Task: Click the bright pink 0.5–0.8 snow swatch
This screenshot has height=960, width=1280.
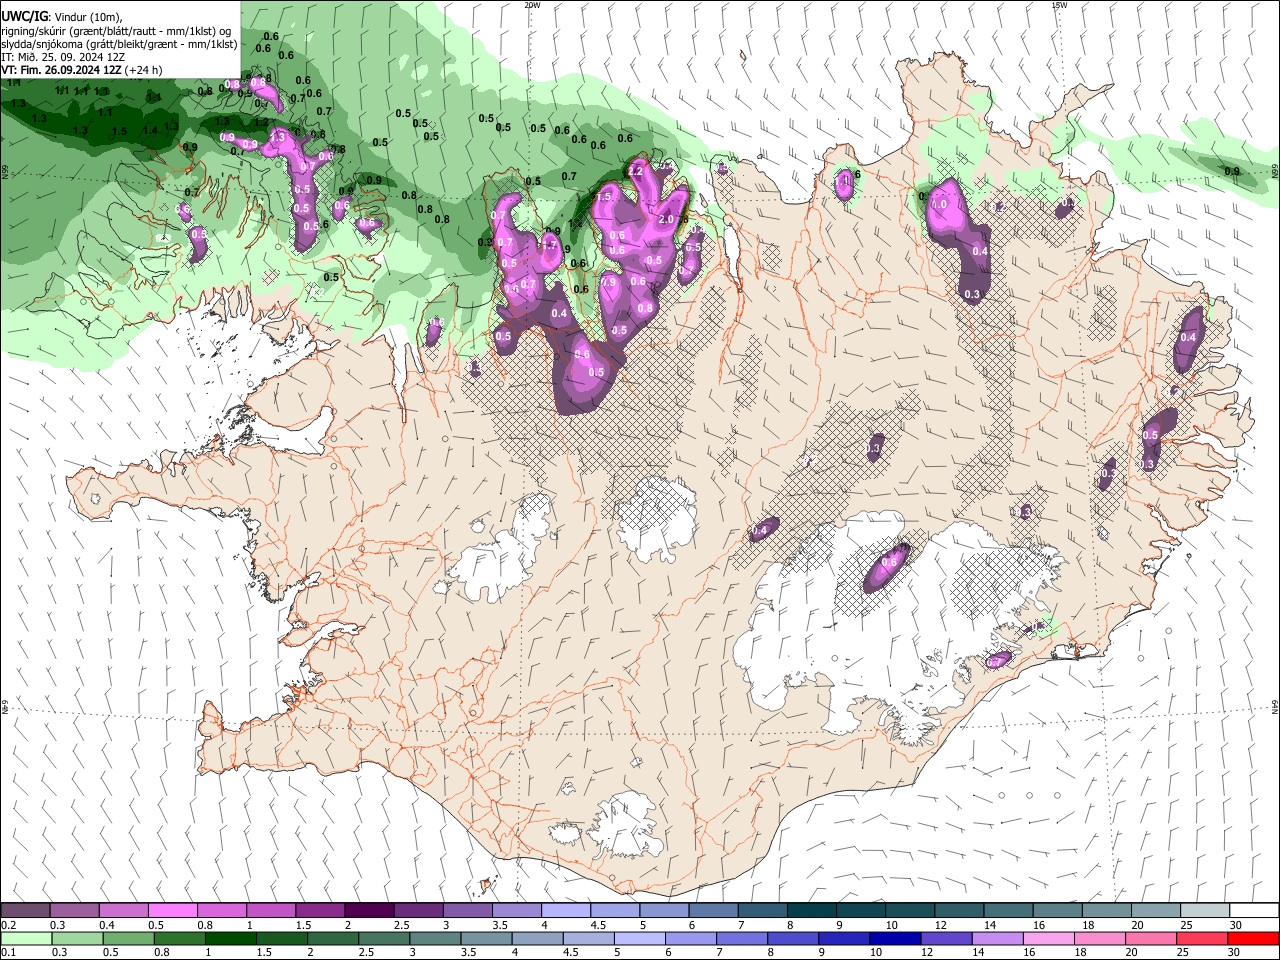Action: point(172,910)
